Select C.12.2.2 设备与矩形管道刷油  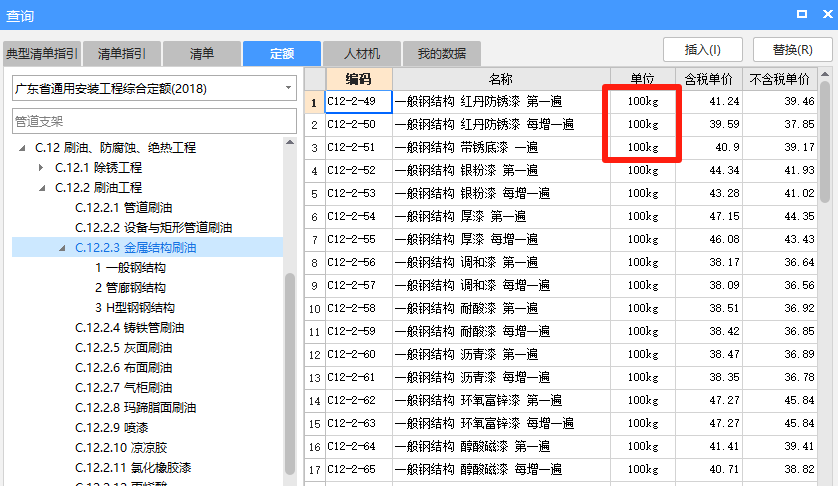(x=153, y=228)
